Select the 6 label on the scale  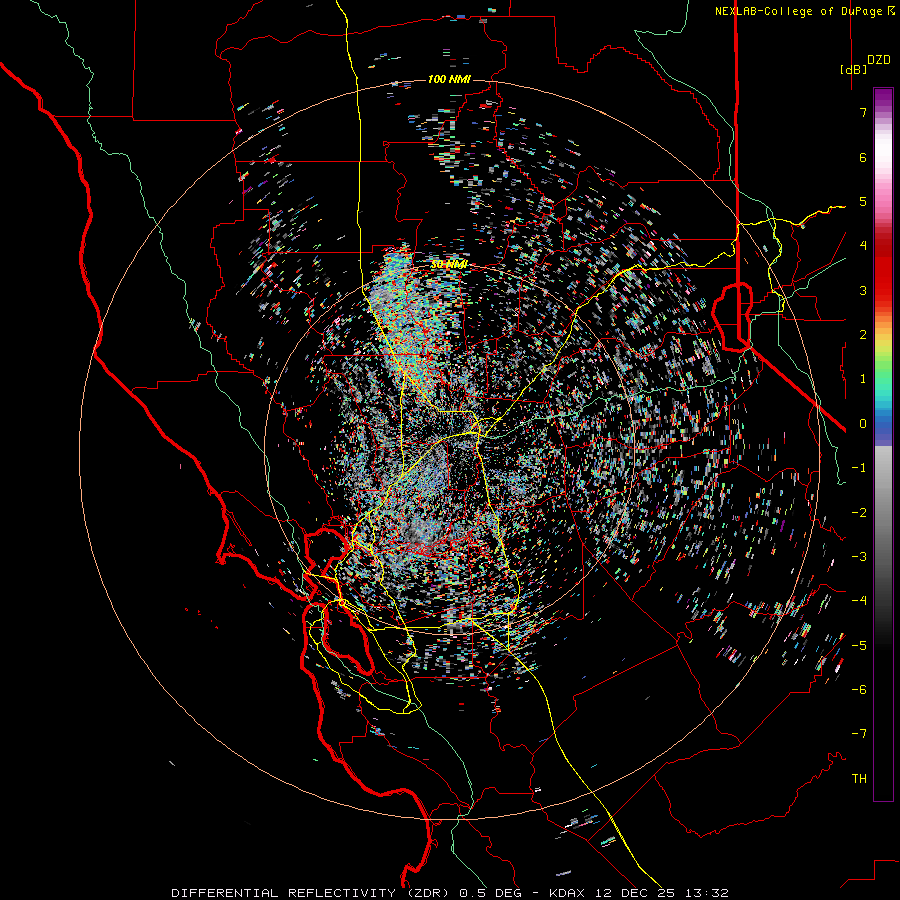point(863,157)
